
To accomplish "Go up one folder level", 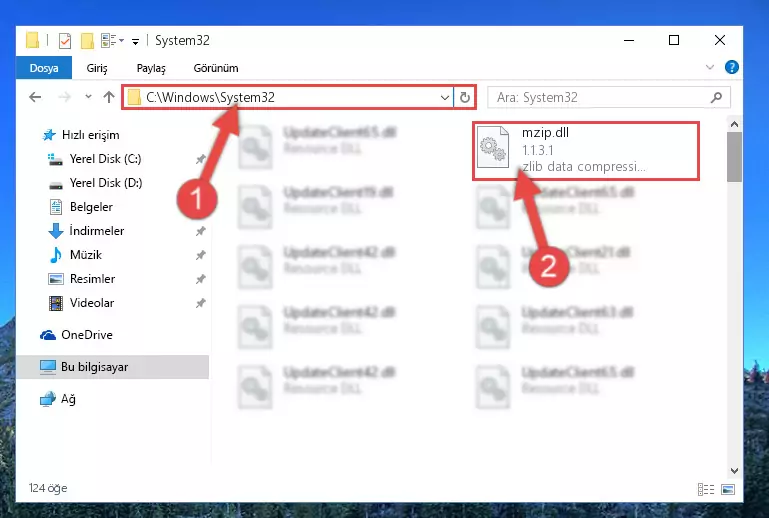I will coord(109,97).
